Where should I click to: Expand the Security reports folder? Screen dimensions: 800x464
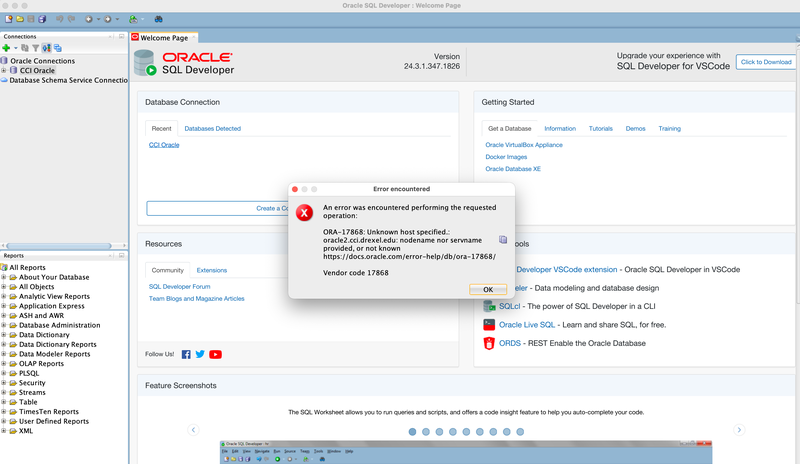click(x=4, y=383)
